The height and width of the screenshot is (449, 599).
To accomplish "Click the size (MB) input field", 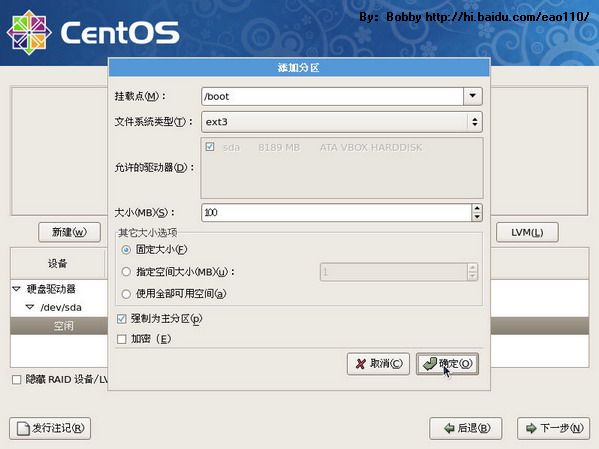I will (337, 212).
